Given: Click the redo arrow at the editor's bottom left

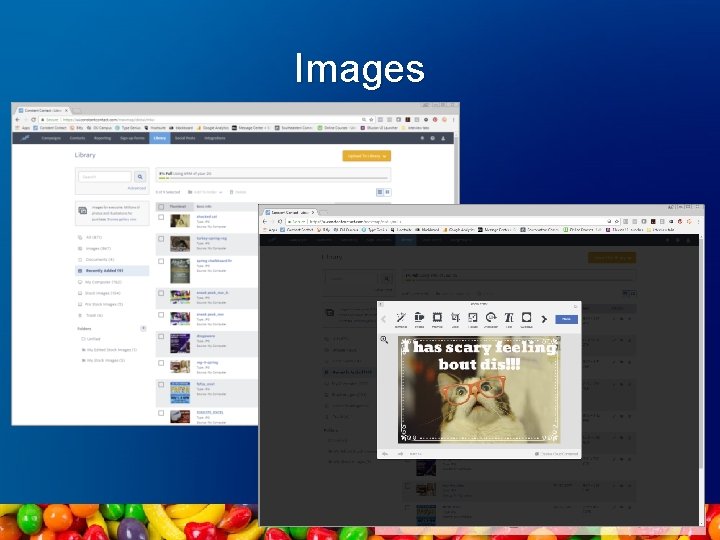Looking at the screenshot, I should click(400, 454).
